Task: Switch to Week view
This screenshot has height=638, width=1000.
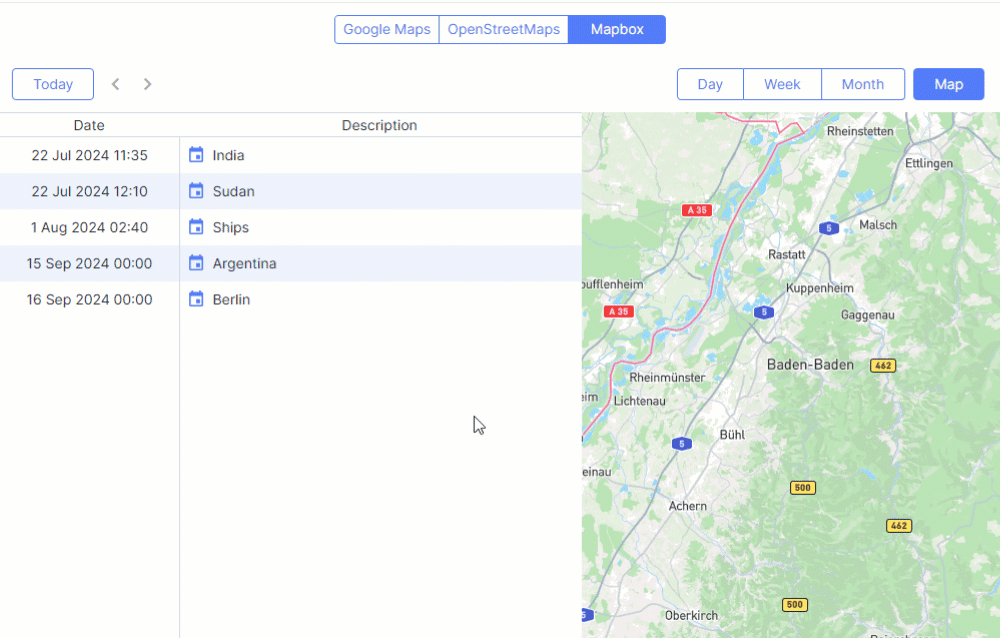Action: (782, 84)
